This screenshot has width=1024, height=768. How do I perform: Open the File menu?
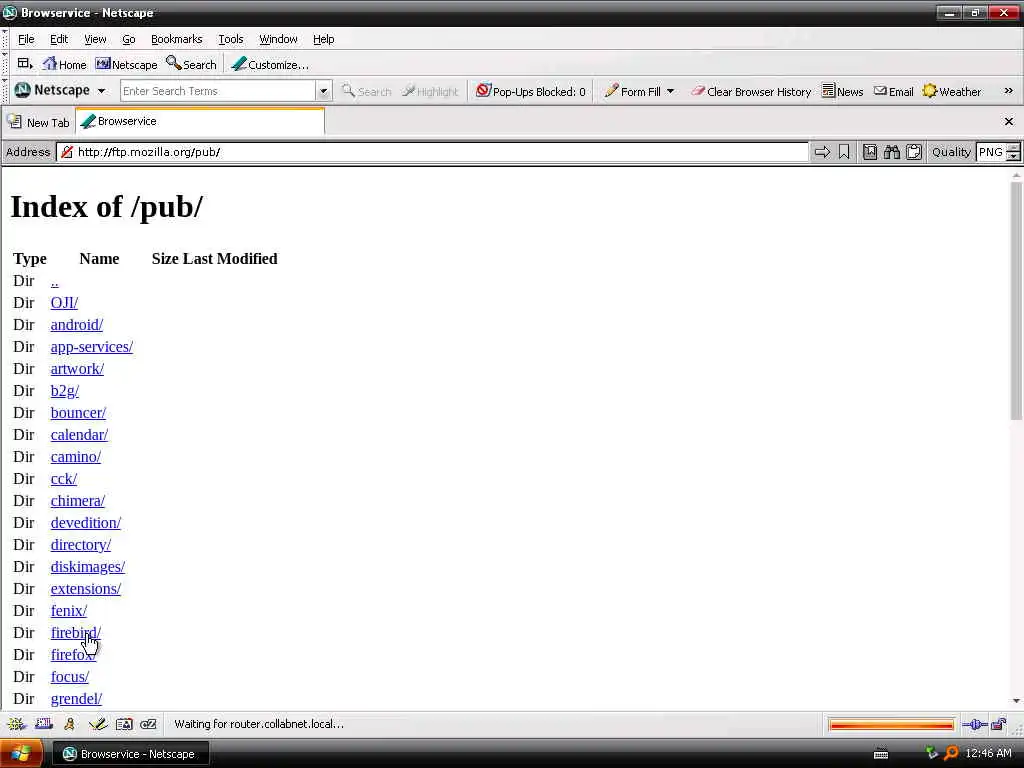[x=26, y=39]
